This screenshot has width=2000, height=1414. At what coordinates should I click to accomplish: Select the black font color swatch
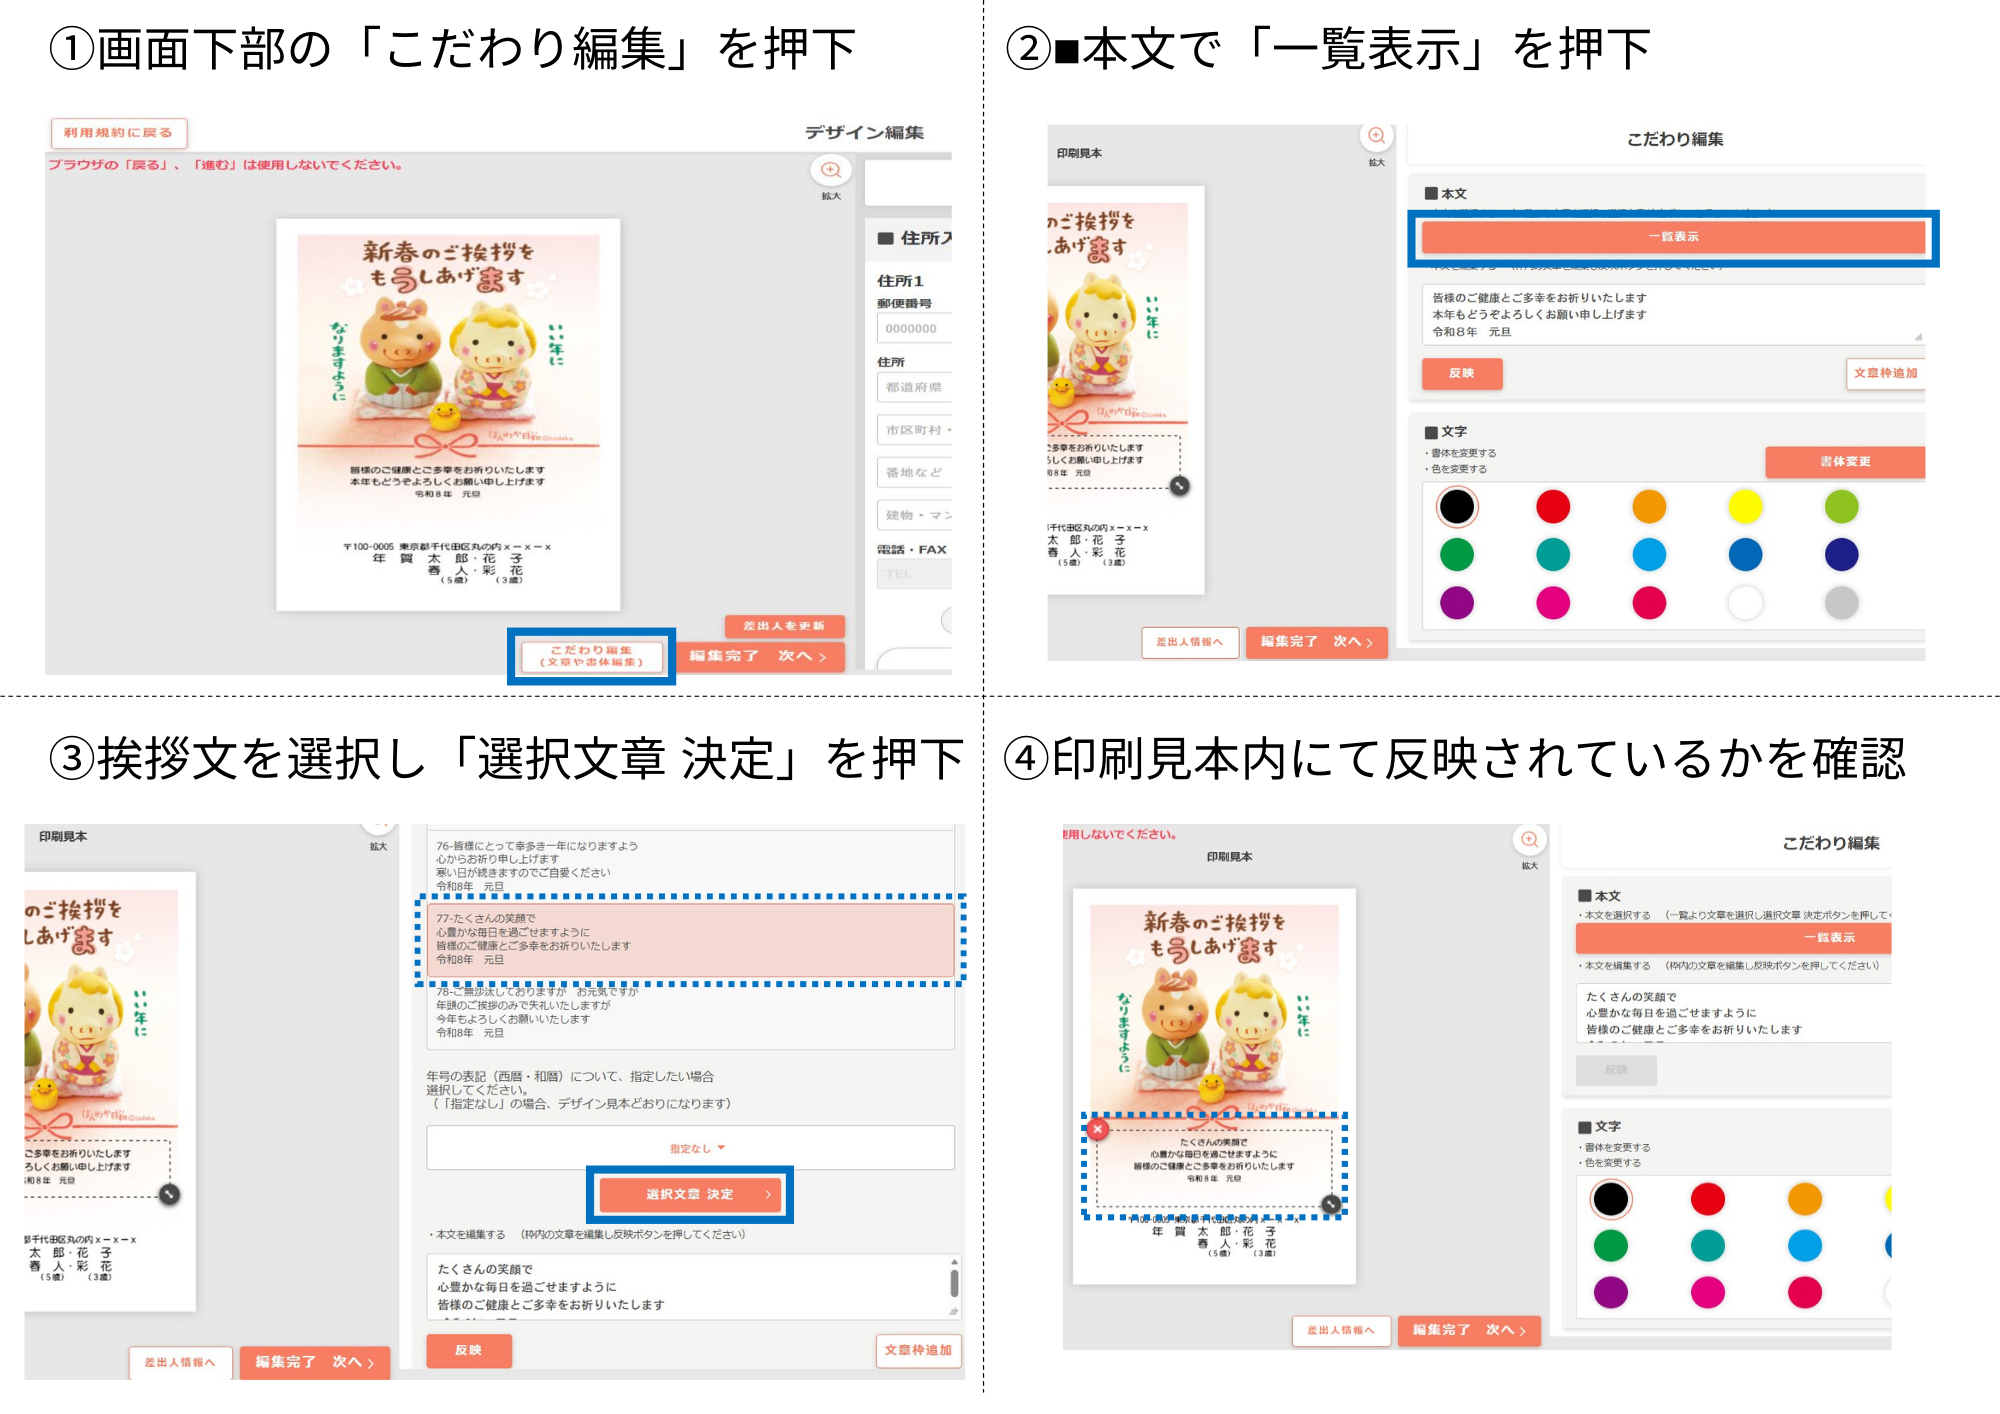coord(1457,507)
